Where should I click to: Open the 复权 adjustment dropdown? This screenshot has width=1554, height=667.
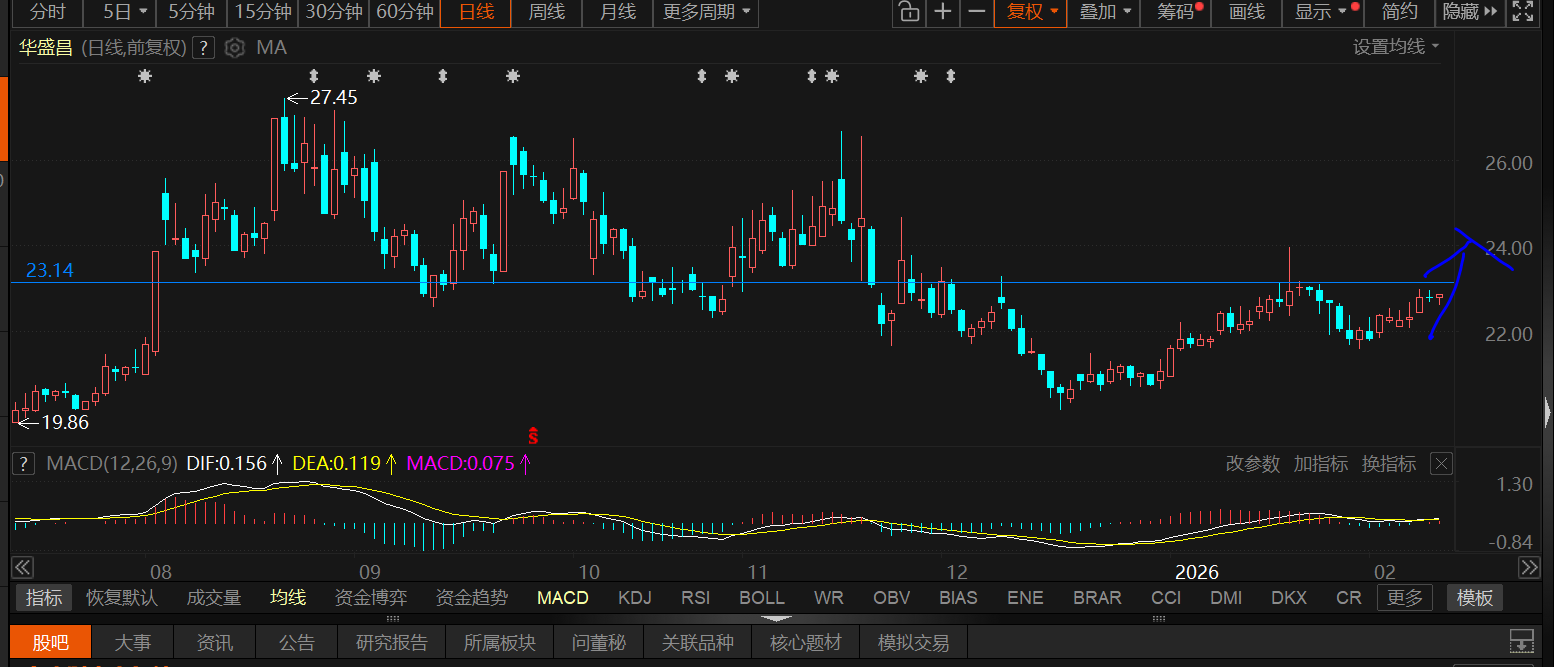pos(1031,12)
